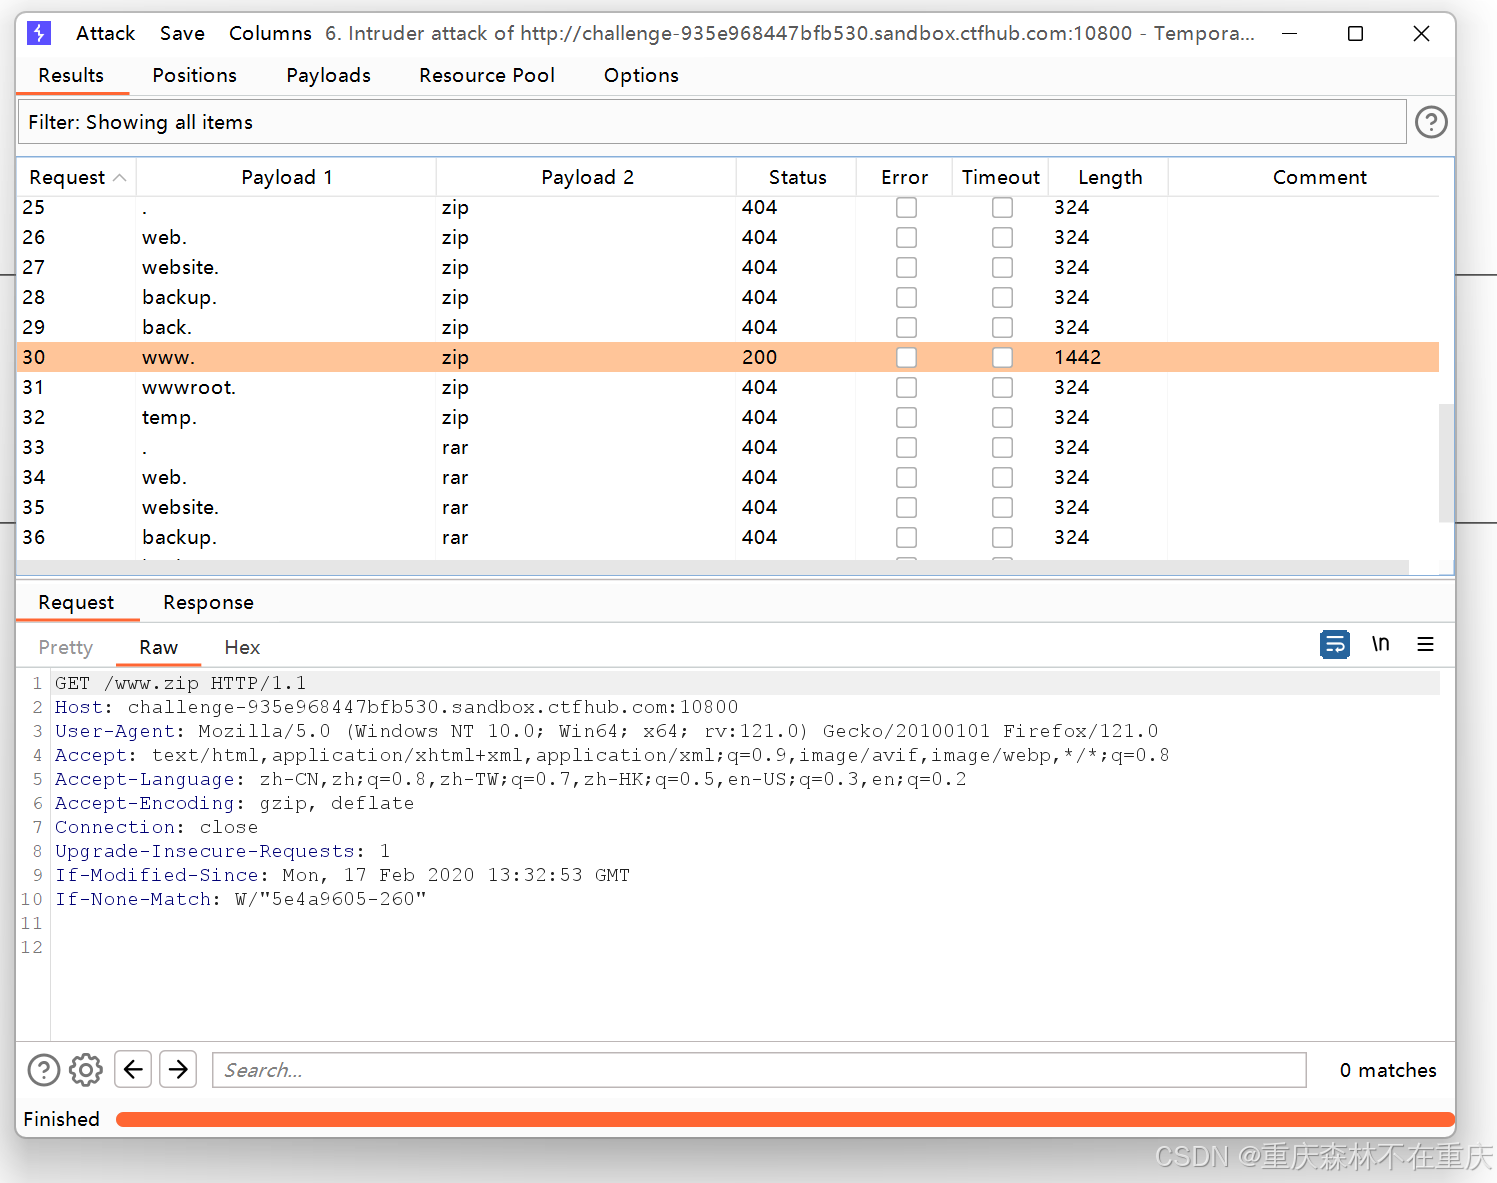Sort by Payload 2 column header
The height and width of the screenshot is (1183, 1497).
coord(586,177)
